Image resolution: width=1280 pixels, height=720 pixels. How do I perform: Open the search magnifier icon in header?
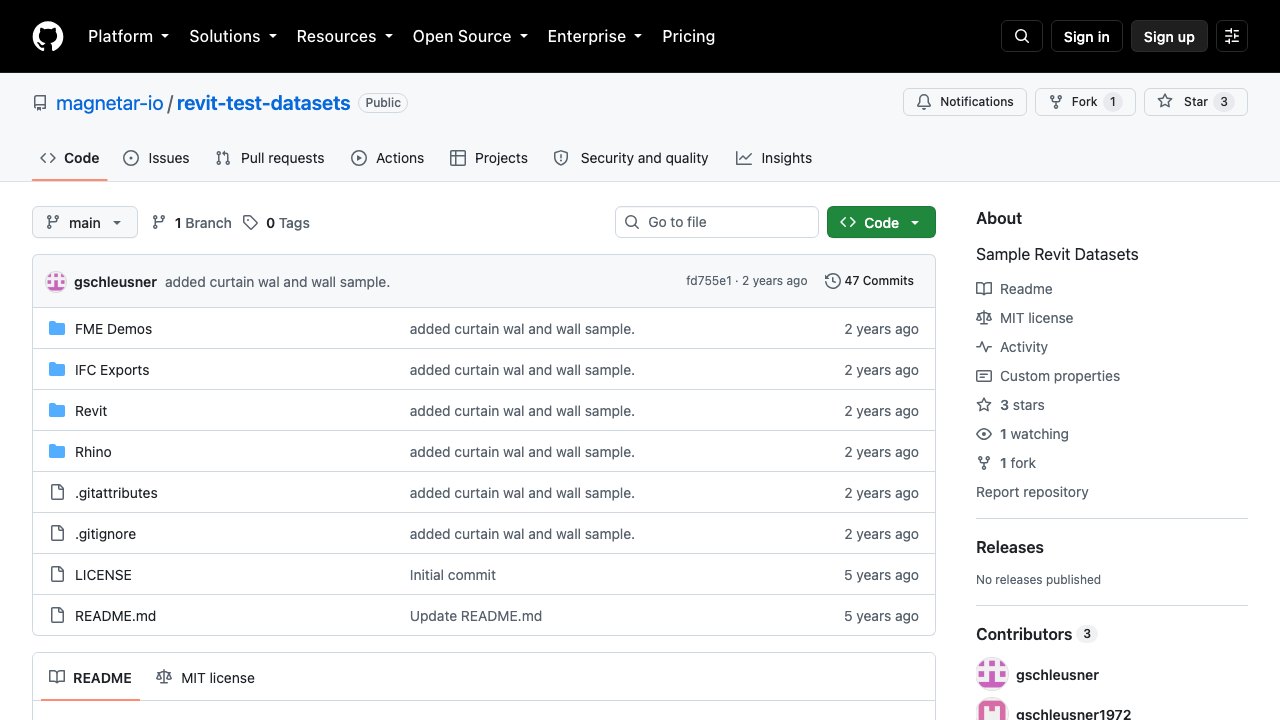pos(1022,36)
